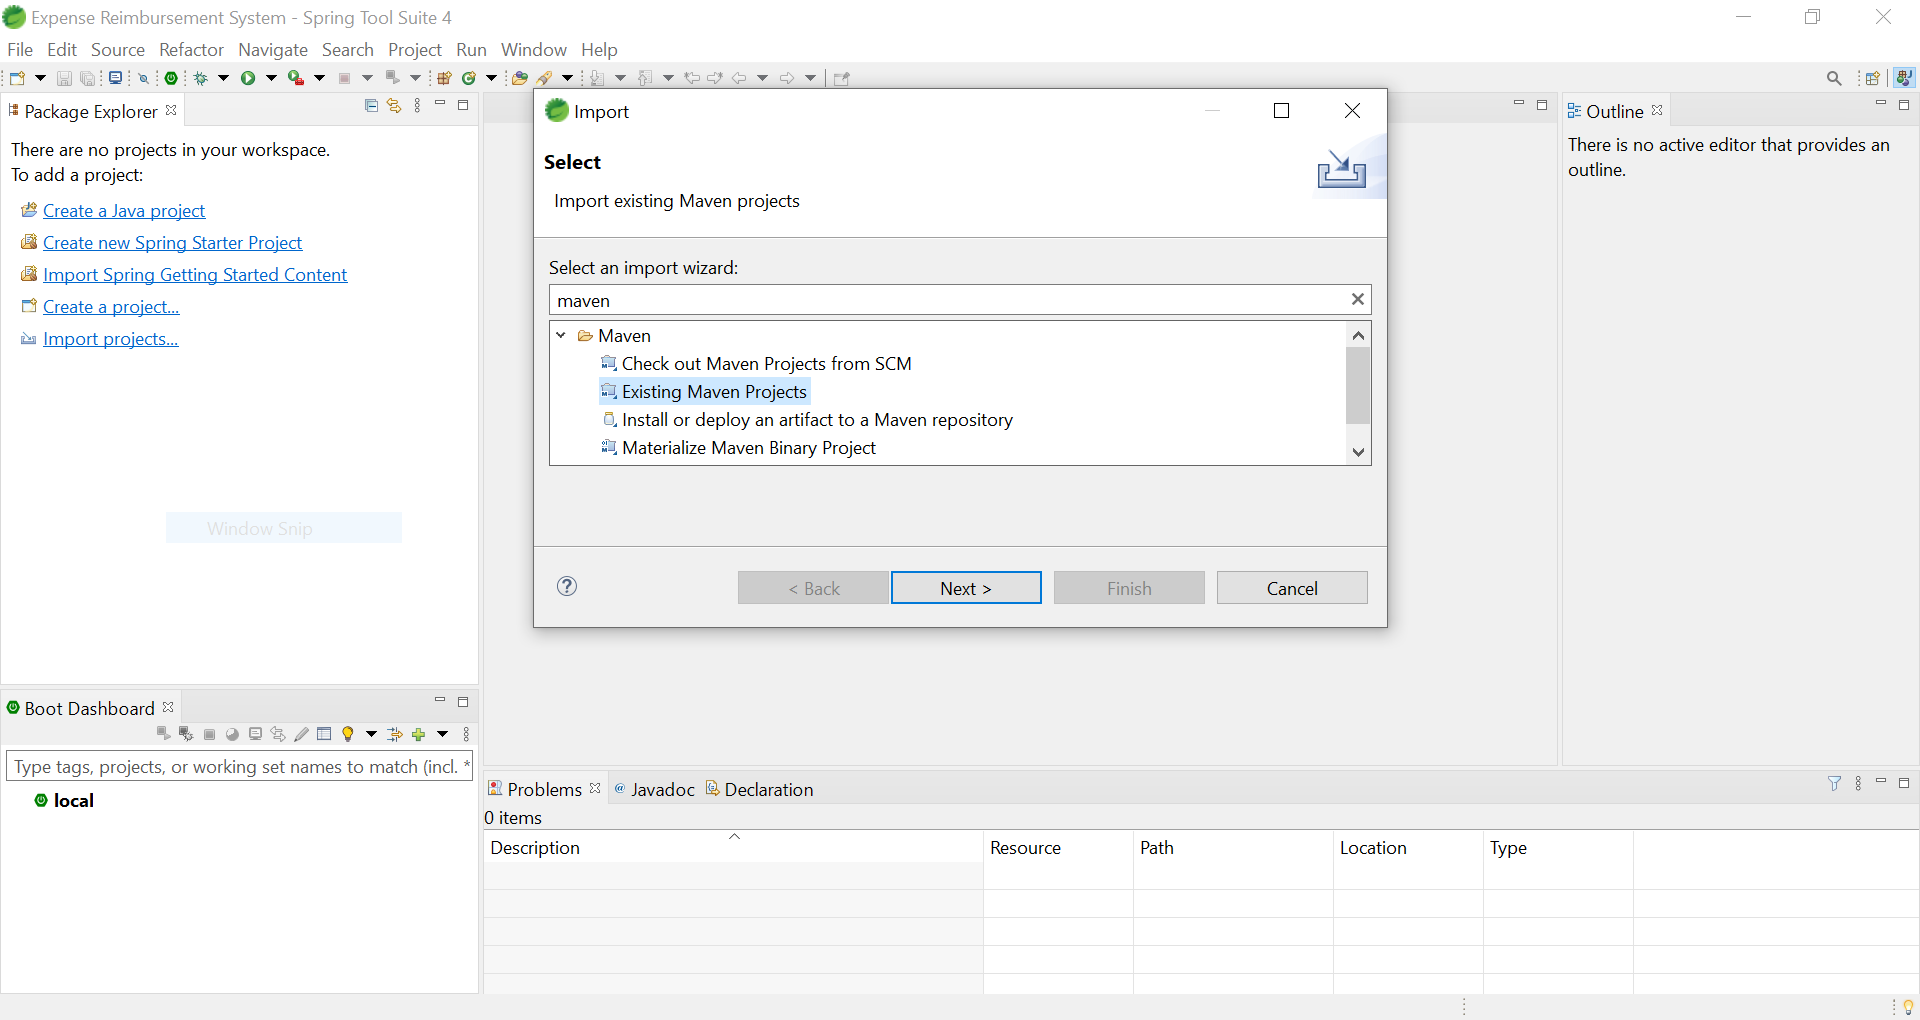Viewport: 1920px width, 1020px height.
Task: Click the lightbulb icon in Boot Dashboard
Action: click(x=348, y=734)
